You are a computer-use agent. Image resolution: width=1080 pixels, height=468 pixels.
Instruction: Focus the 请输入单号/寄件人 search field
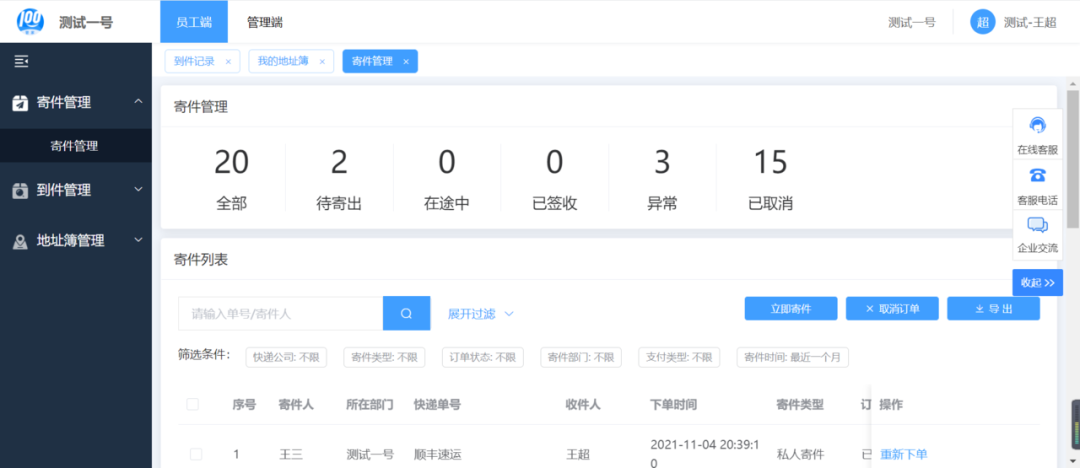281,314
